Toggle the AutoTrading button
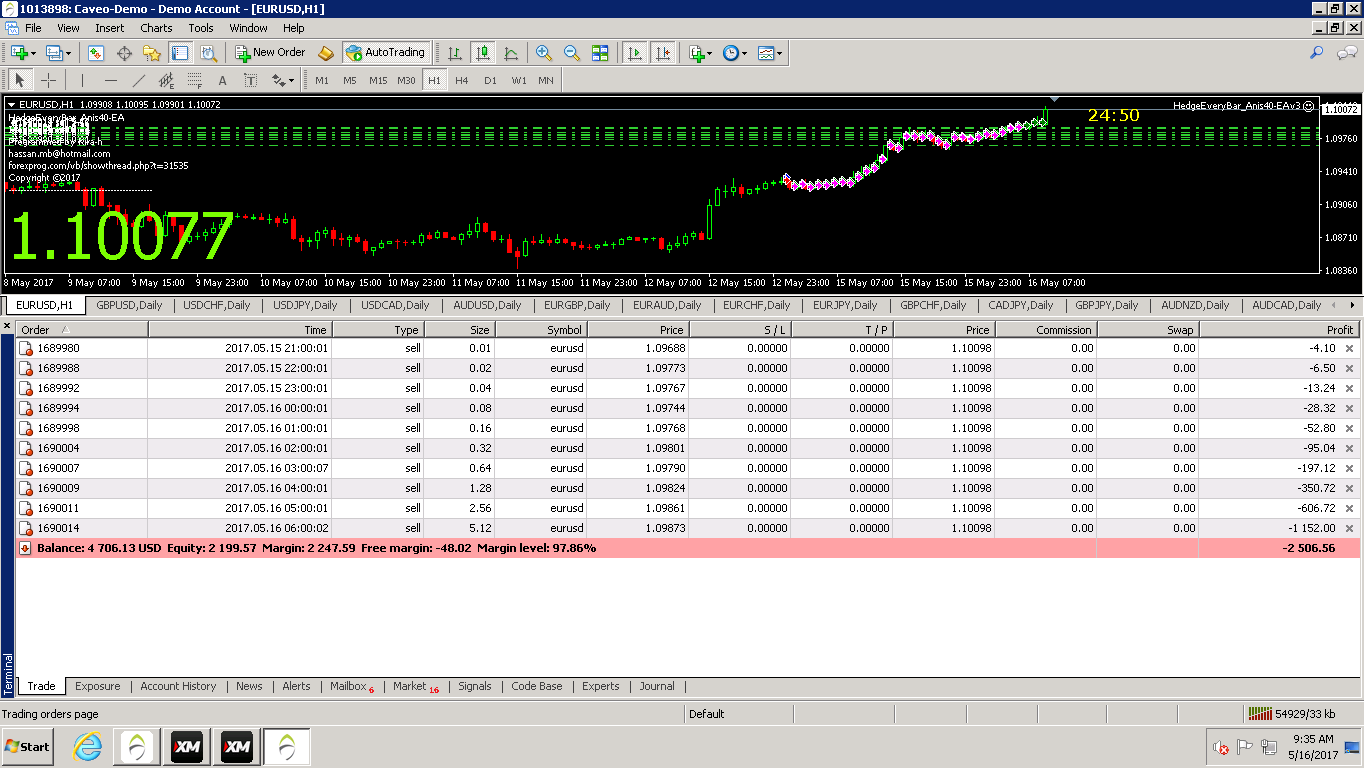This screenshot has width=1364, height=768. 386,52
